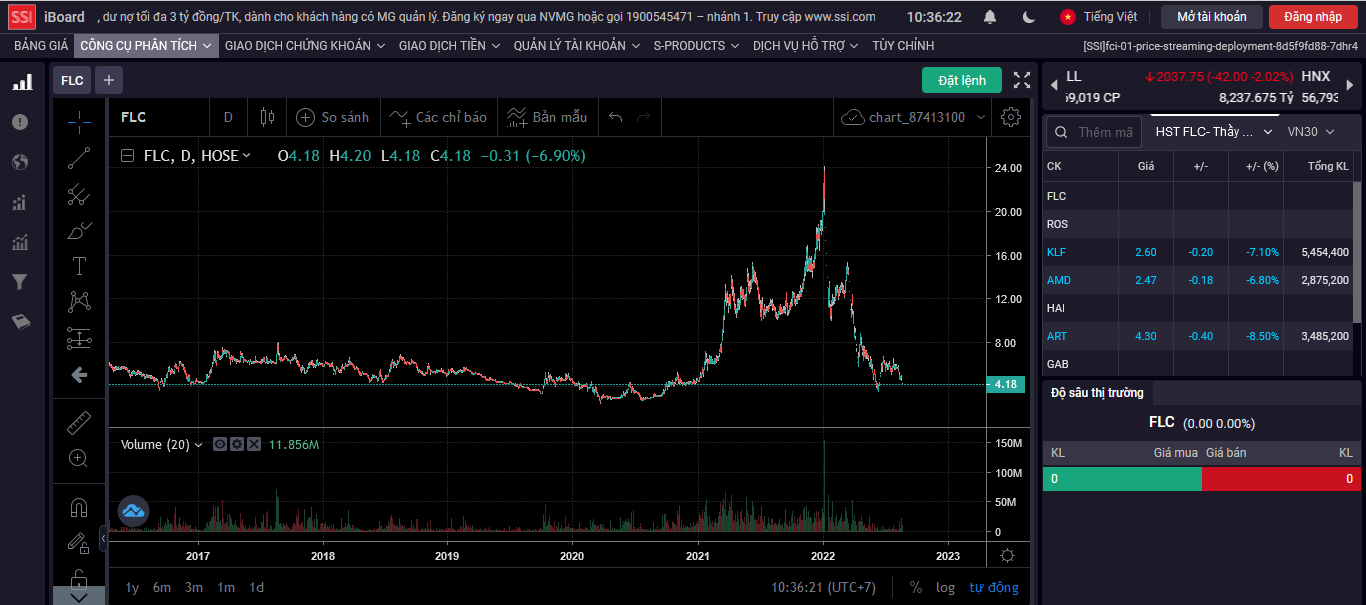1366x605 pixels.
Task: Open the XABCD pattern tool
Action: [x=79, y=301]
